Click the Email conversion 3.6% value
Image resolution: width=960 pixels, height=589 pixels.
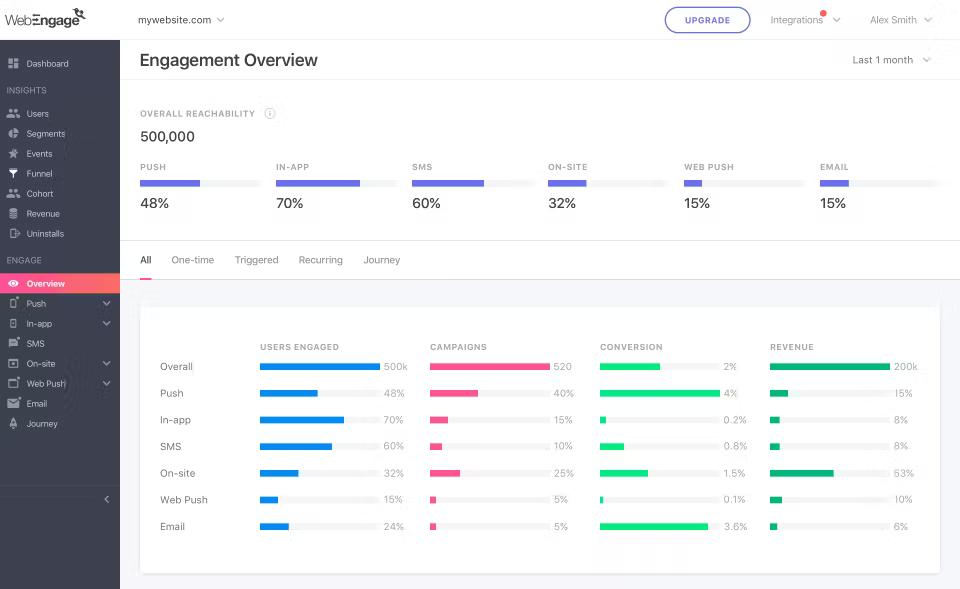pyautogui.click(x=735, y=526)
